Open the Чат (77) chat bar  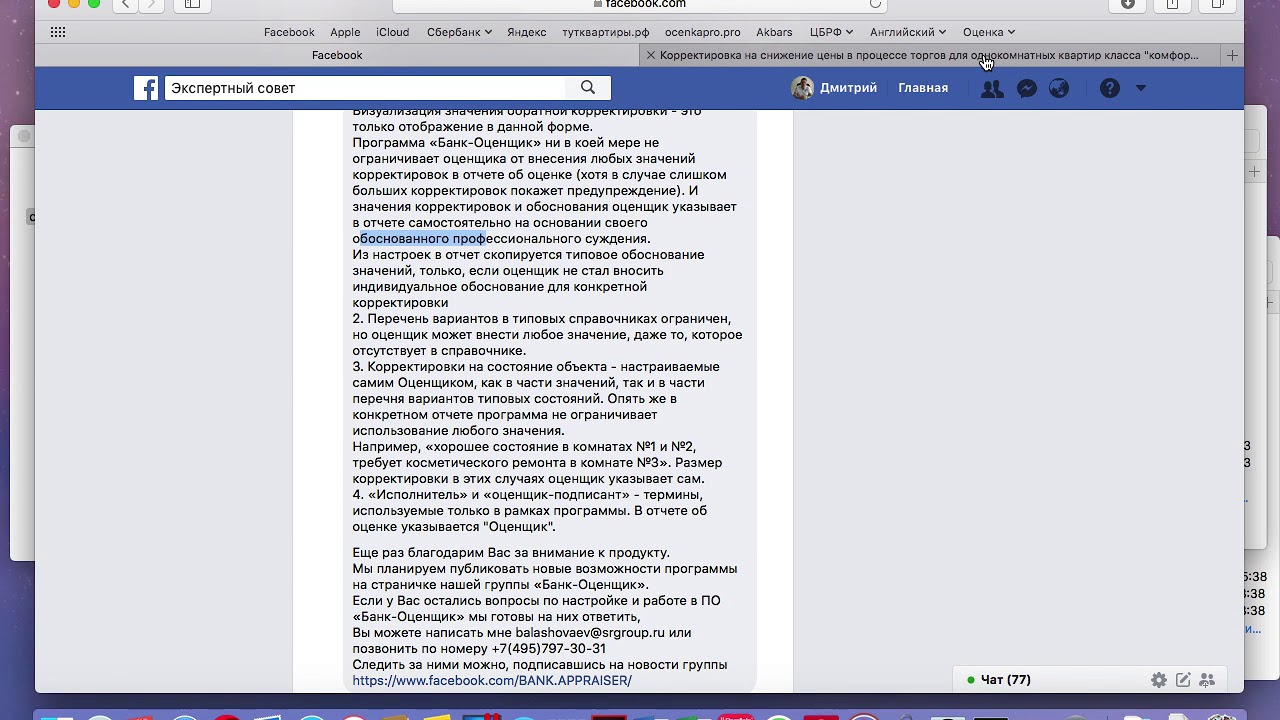(1004, 680)
